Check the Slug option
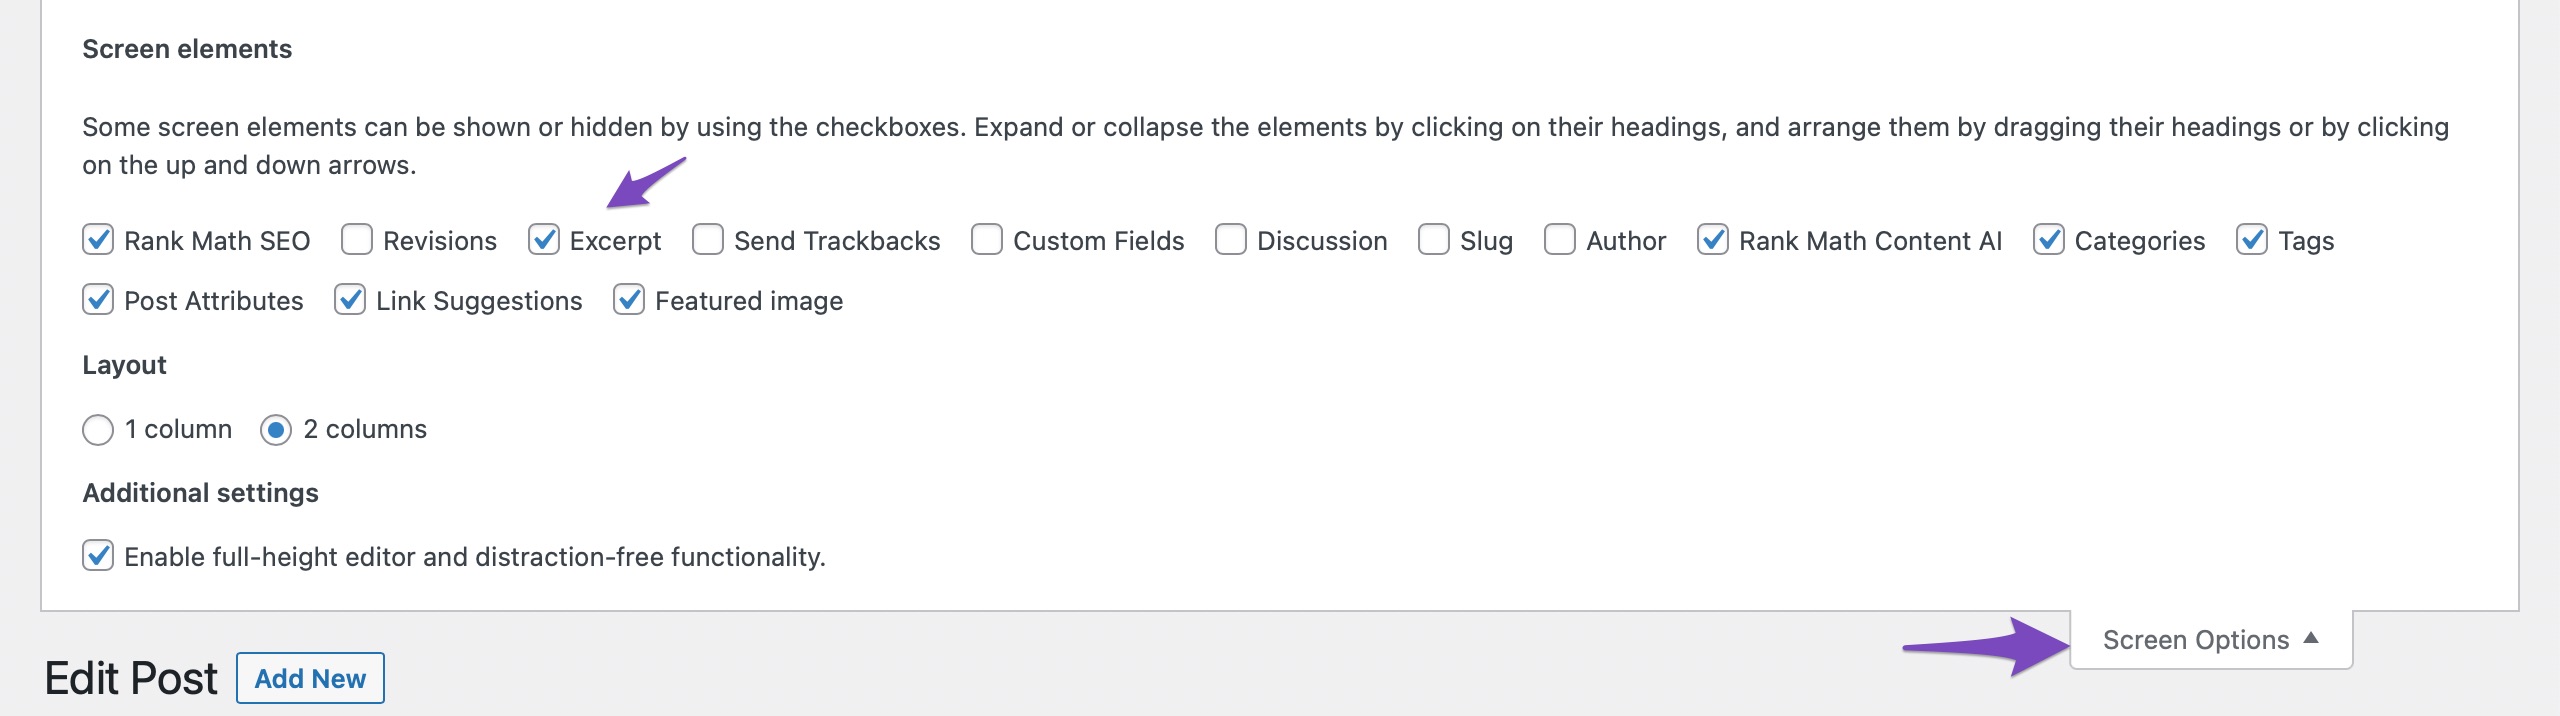Viewport: 2560px width, 716px height. tap(1434, 240)
